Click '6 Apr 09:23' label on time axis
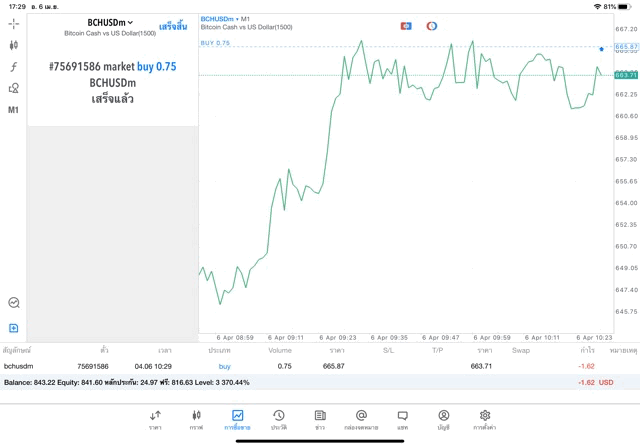The image size is (640, 447). click(338, 338)
